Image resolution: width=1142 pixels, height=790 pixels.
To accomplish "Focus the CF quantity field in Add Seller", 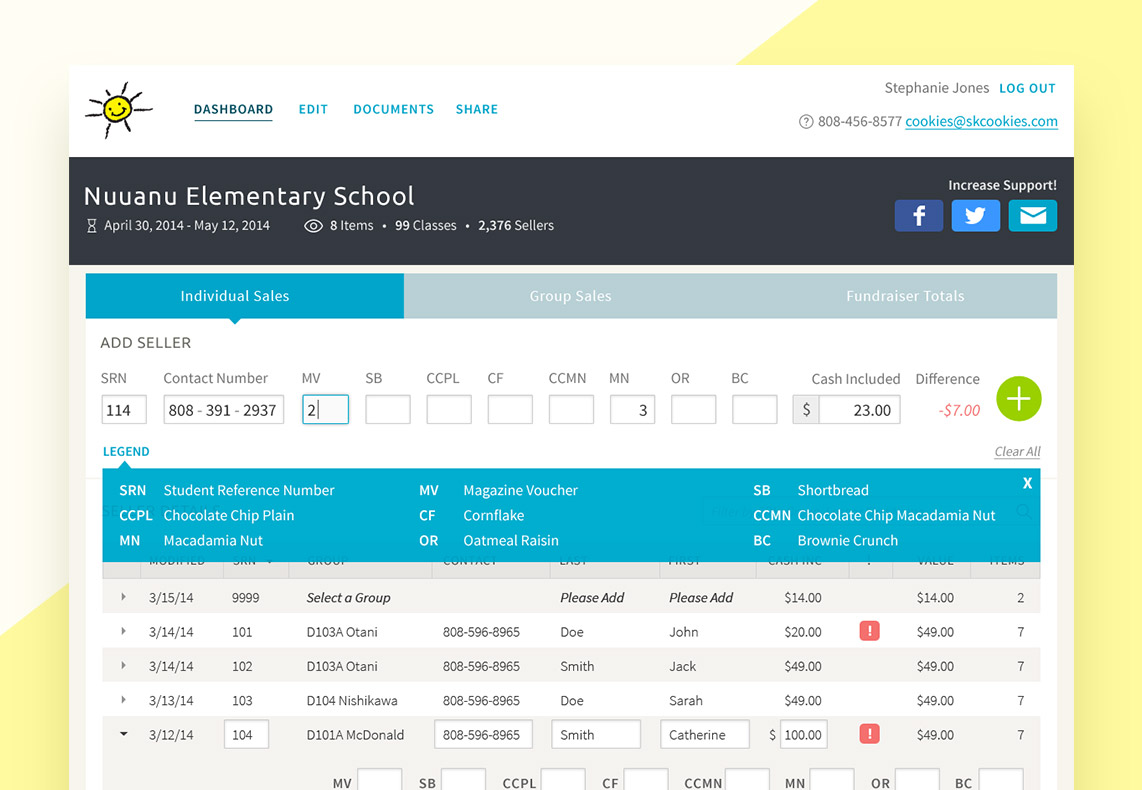I will tap(510, 409).
